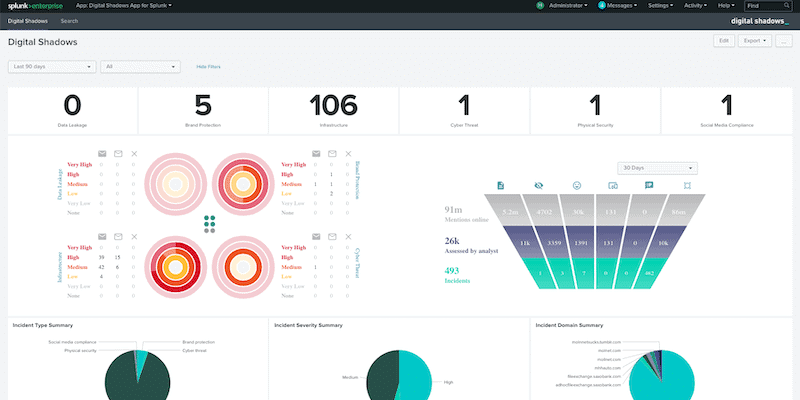The height and width of the screenshot is (400, 800).
Task: Expand the 30 Days dropdown above the funnel
Action: coord(657,168)
